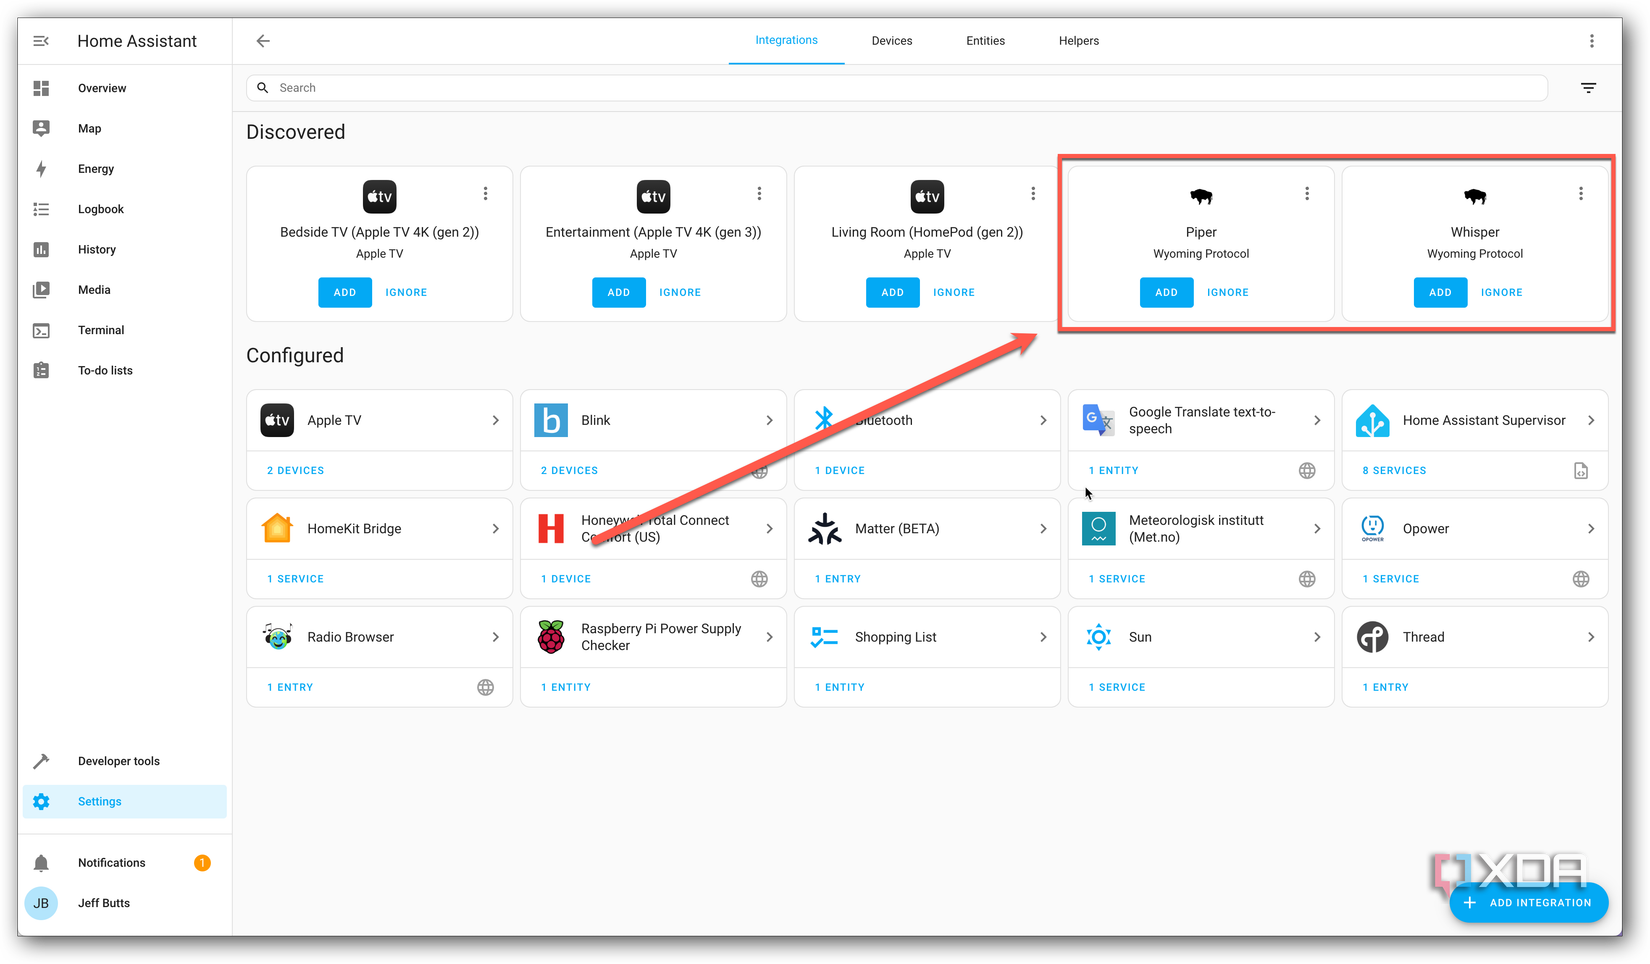Open the 2 Devices link under Apple TV
The image size is (1650, 964).
(x=295, y=470)
